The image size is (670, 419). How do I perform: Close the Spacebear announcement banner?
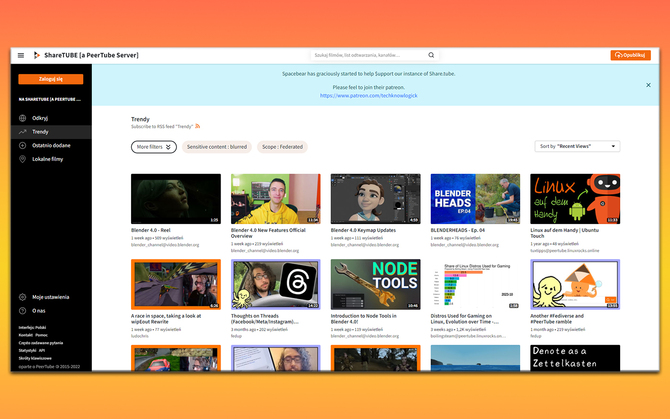(648, 85)
